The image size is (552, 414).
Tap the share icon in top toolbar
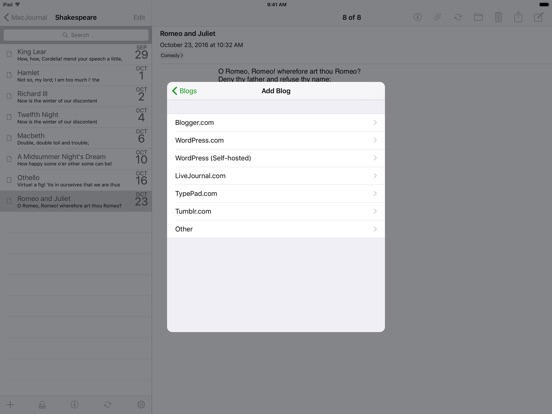pos(518,17)
